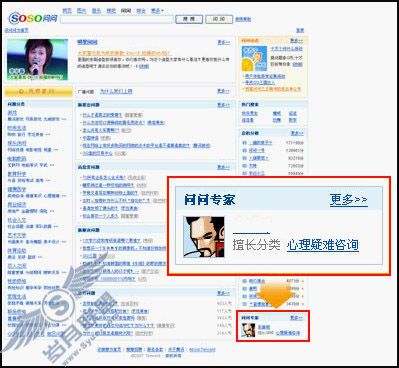Click the login link at far top right

[300, 30]
